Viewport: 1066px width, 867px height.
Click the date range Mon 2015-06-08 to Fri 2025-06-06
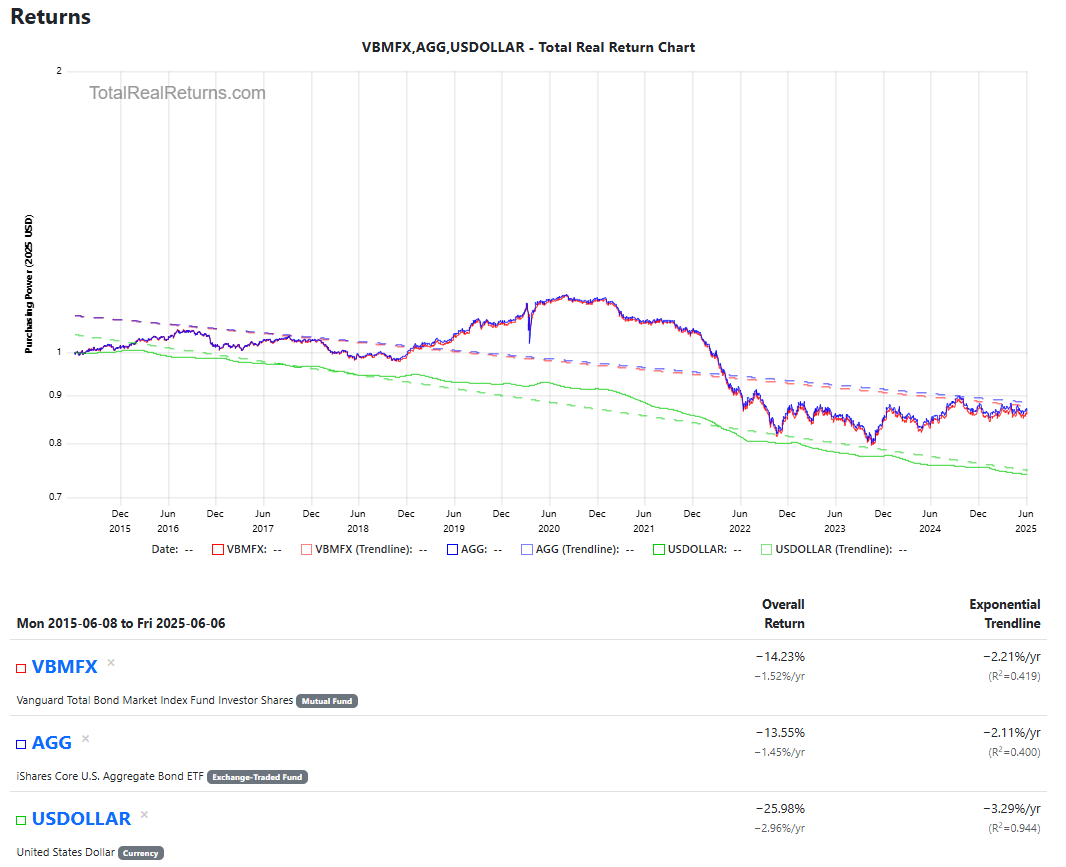click(121, 624)
